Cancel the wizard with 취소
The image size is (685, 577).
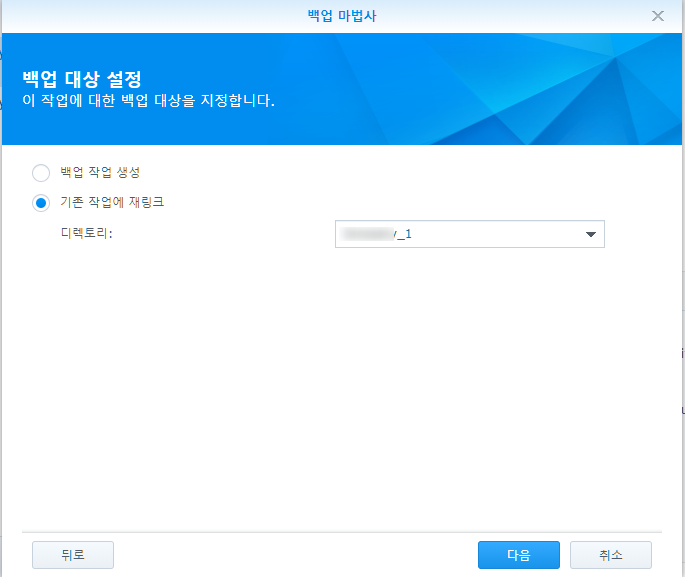(611, 555)
